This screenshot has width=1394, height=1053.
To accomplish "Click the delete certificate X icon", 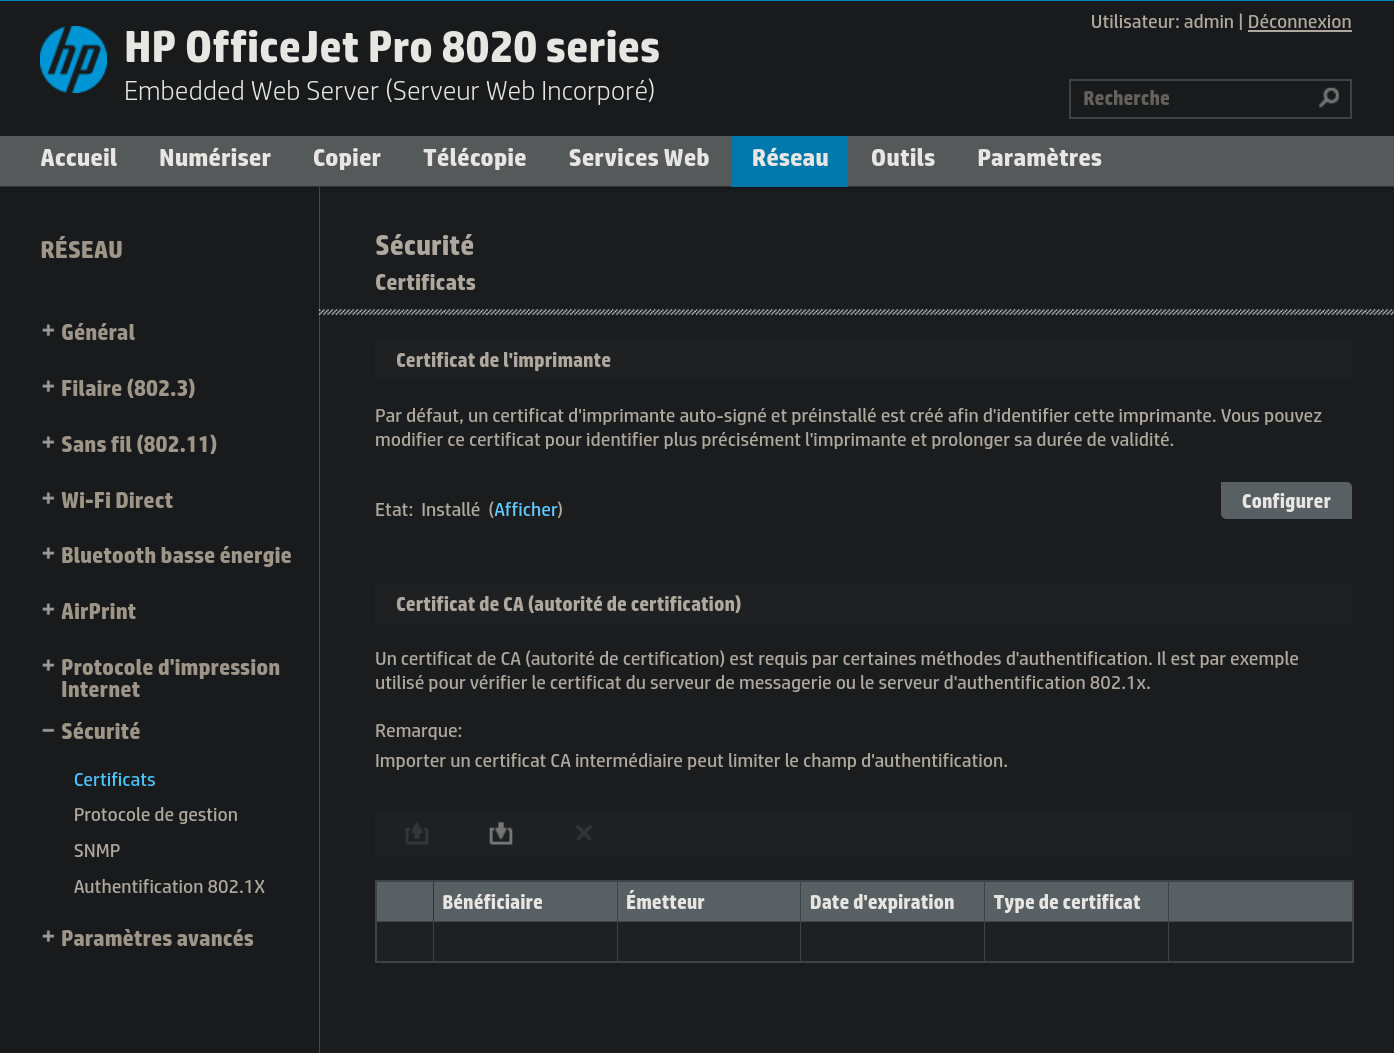I will pos(584,832).
